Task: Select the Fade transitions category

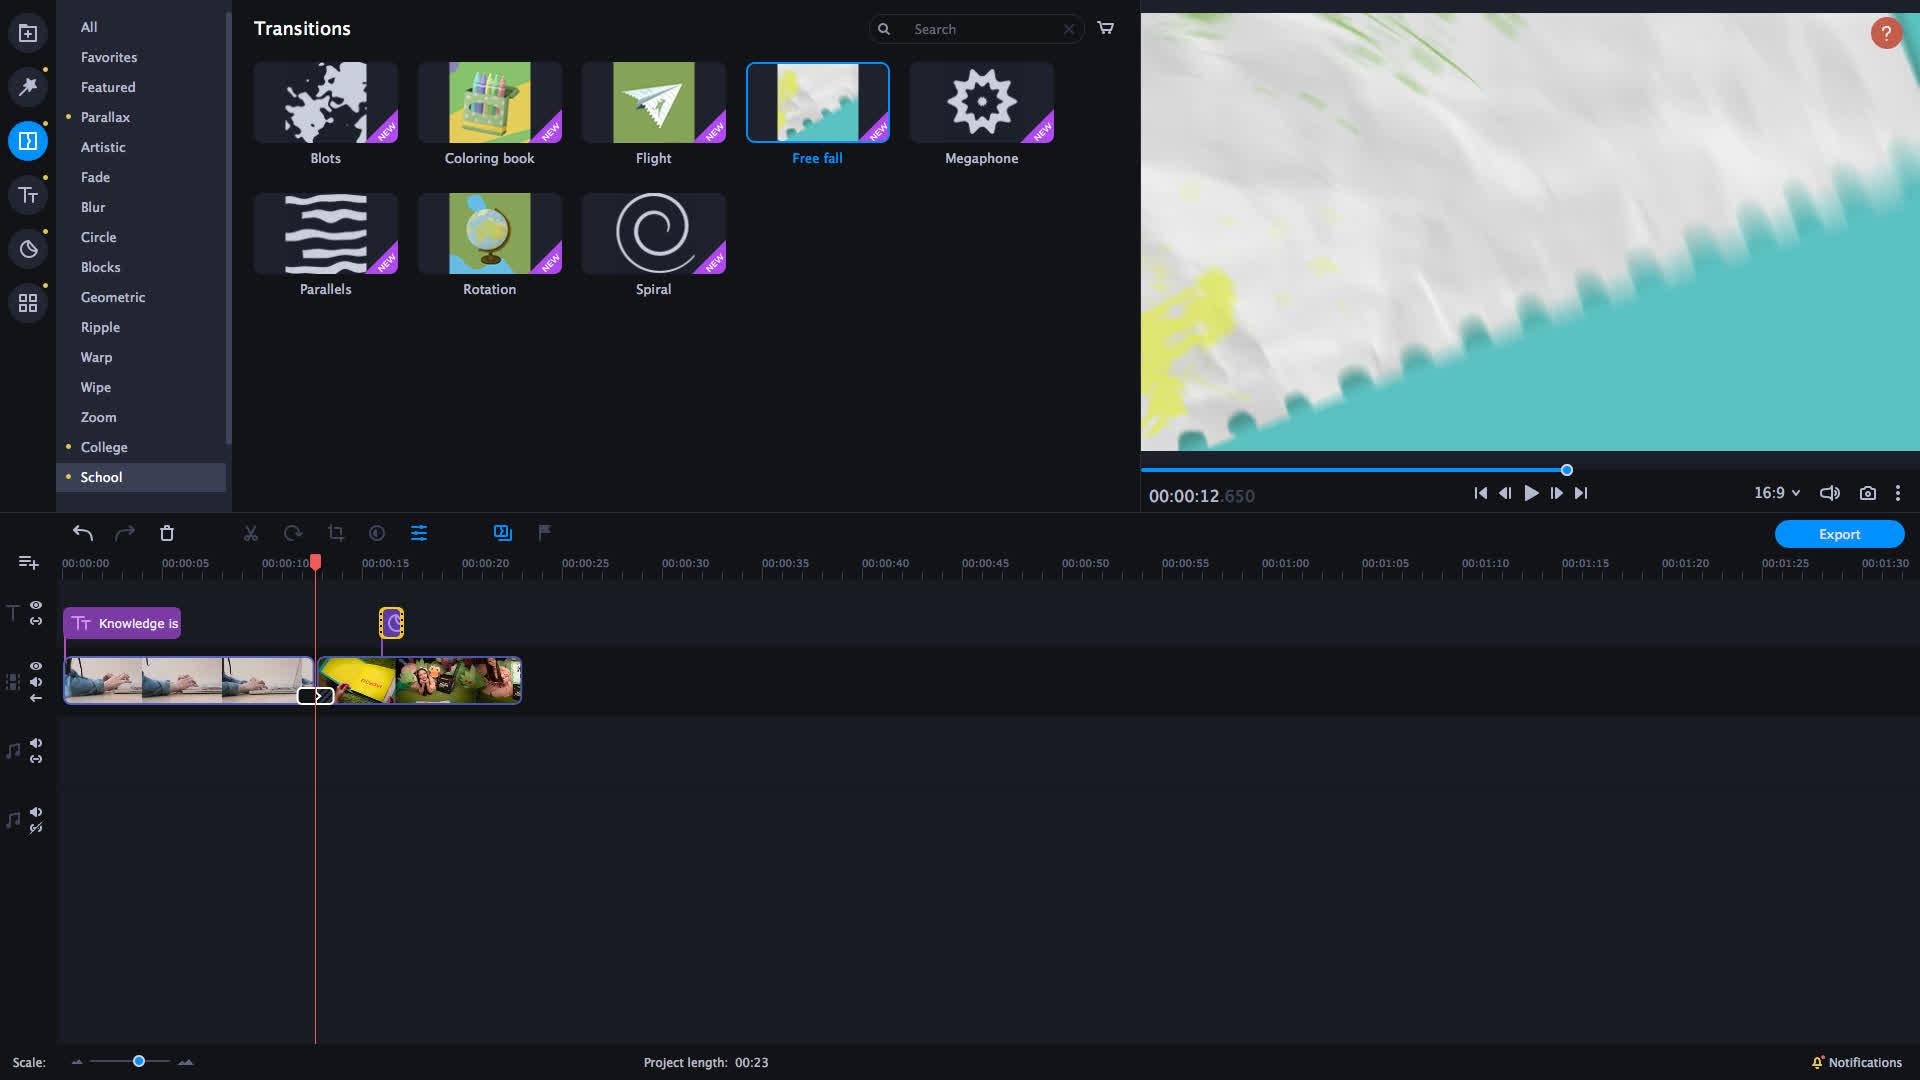Action: [x=95, y=177]
